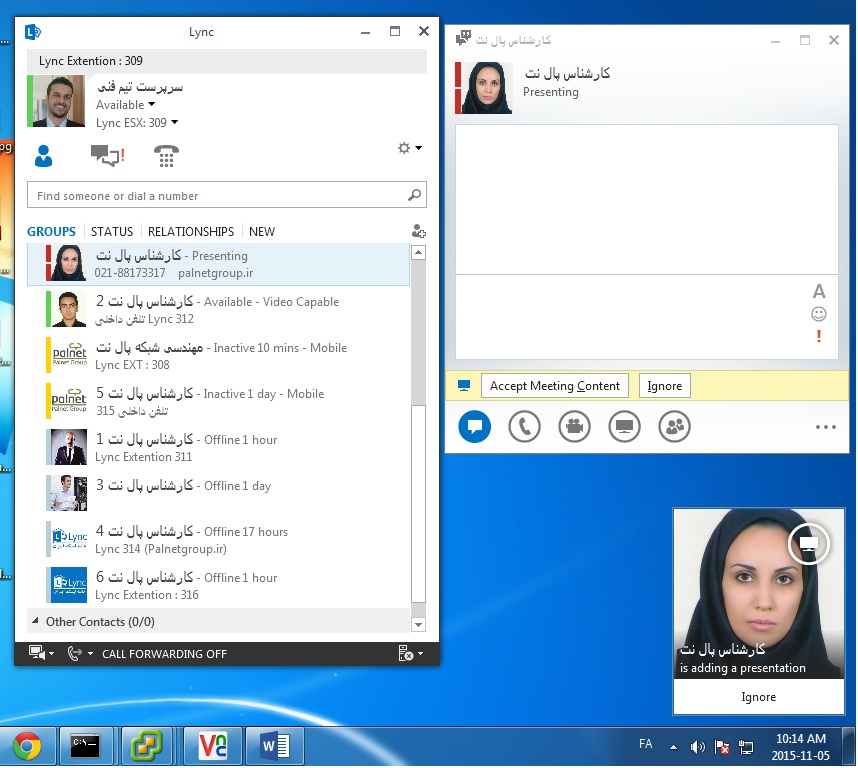Click the status bar alerts icon
The image size is (858, 768).
405,653
